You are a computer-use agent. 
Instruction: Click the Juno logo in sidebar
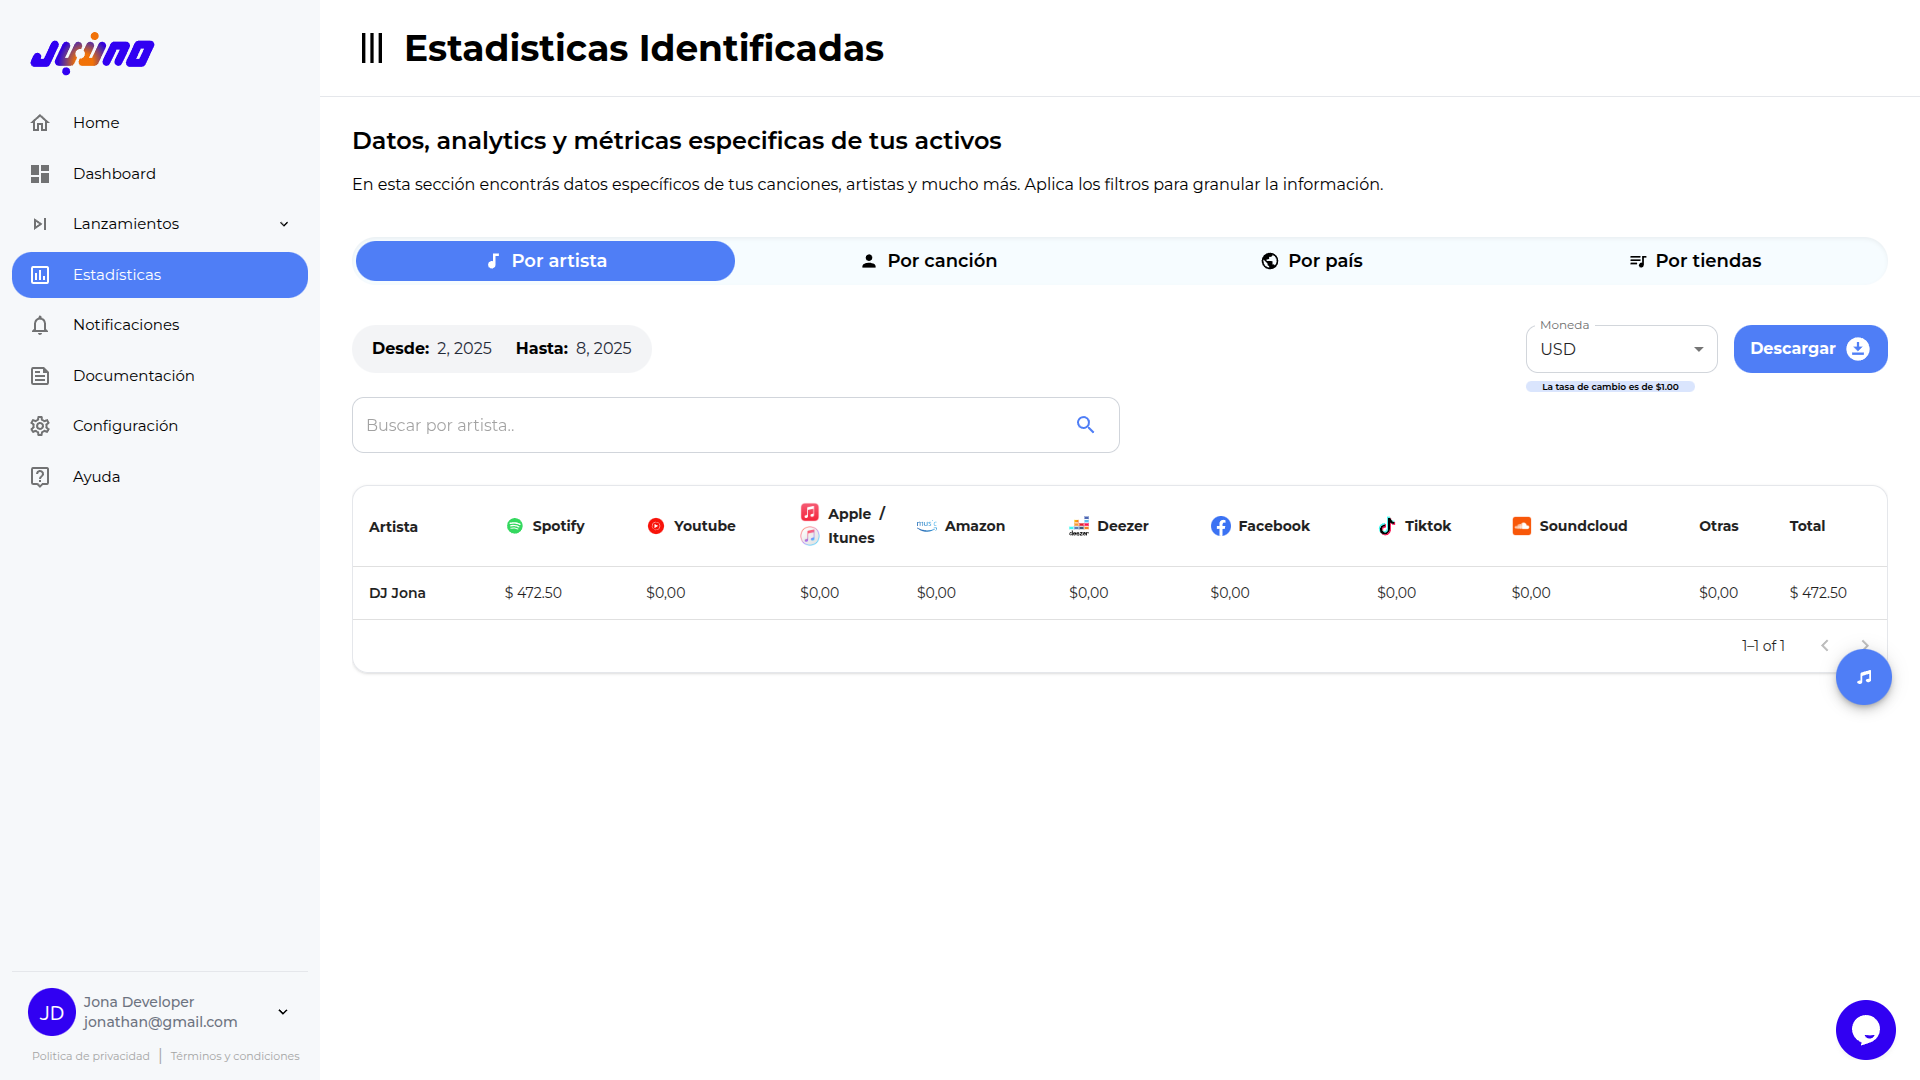[92, 53]
